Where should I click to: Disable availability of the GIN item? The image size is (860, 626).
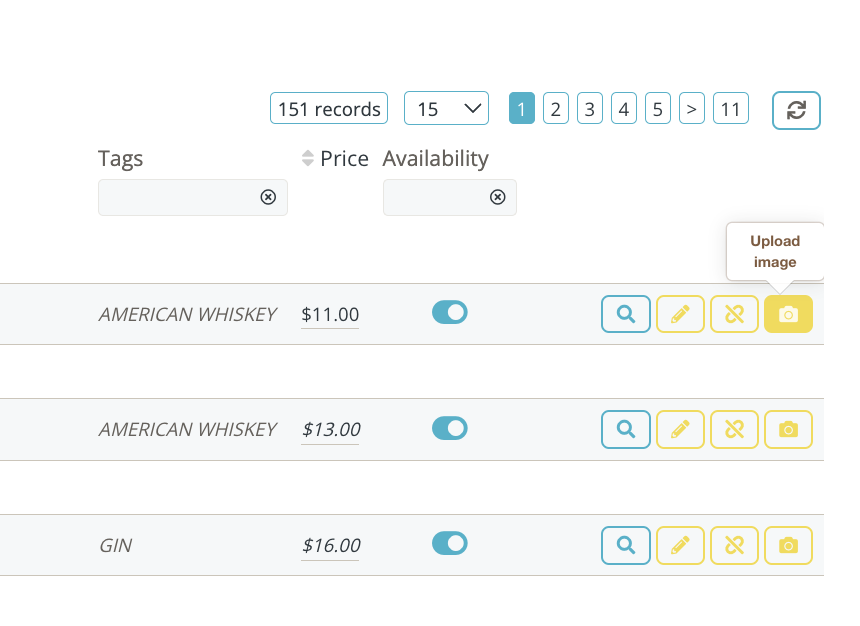(x=450, y=543)
